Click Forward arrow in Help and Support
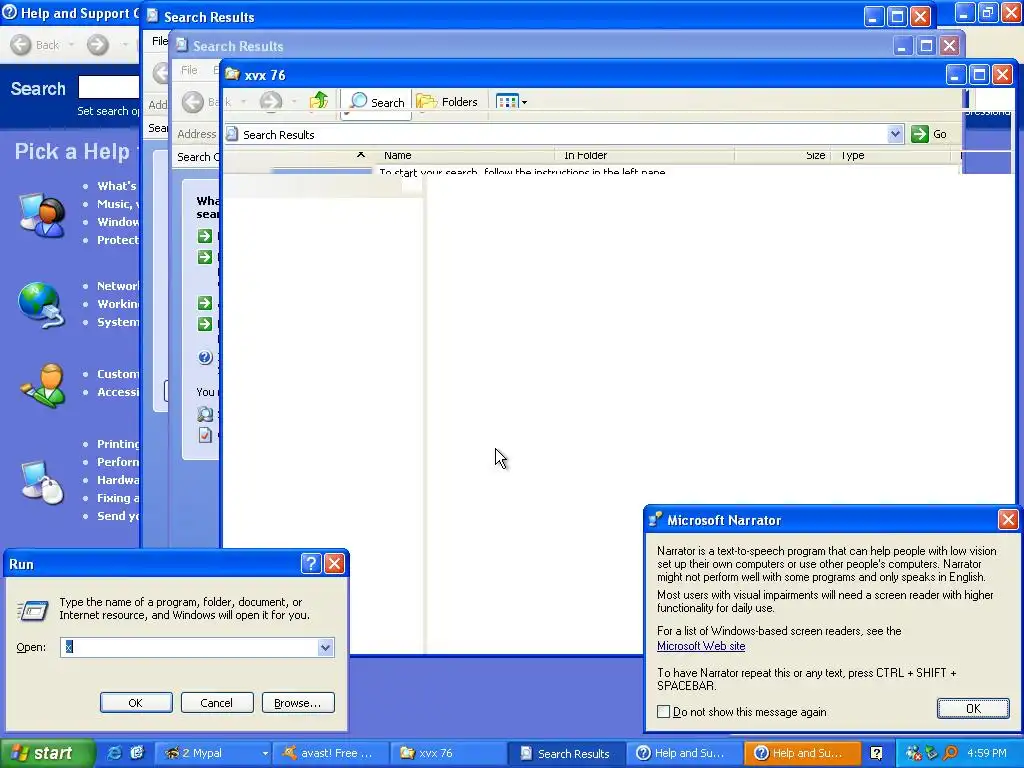The image size is (1024, 768). tap(97, 44)
